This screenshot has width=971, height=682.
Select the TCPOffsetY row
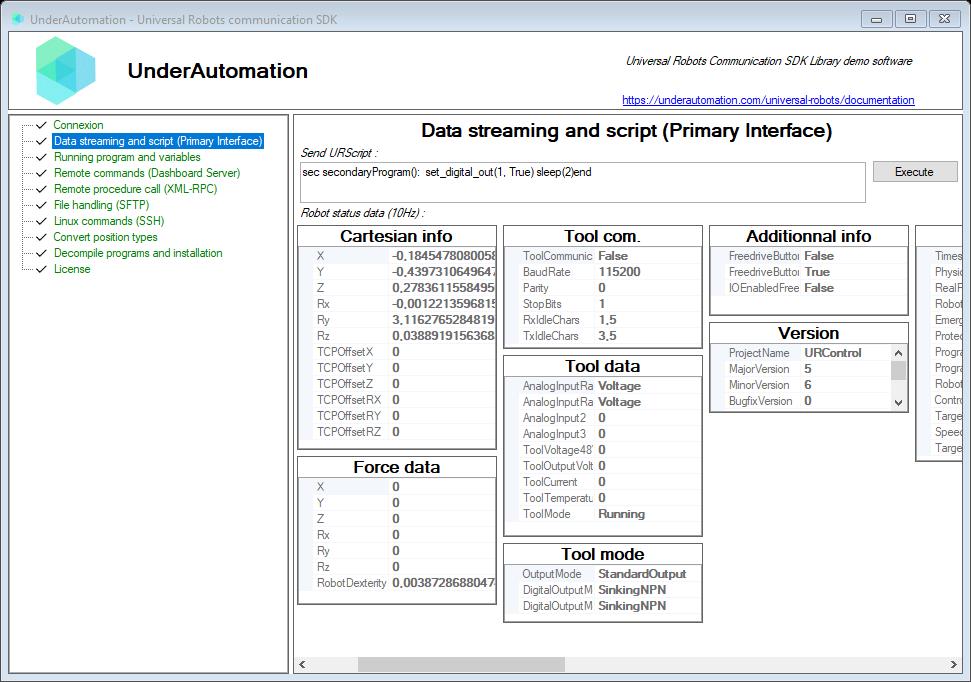[398, 368]
